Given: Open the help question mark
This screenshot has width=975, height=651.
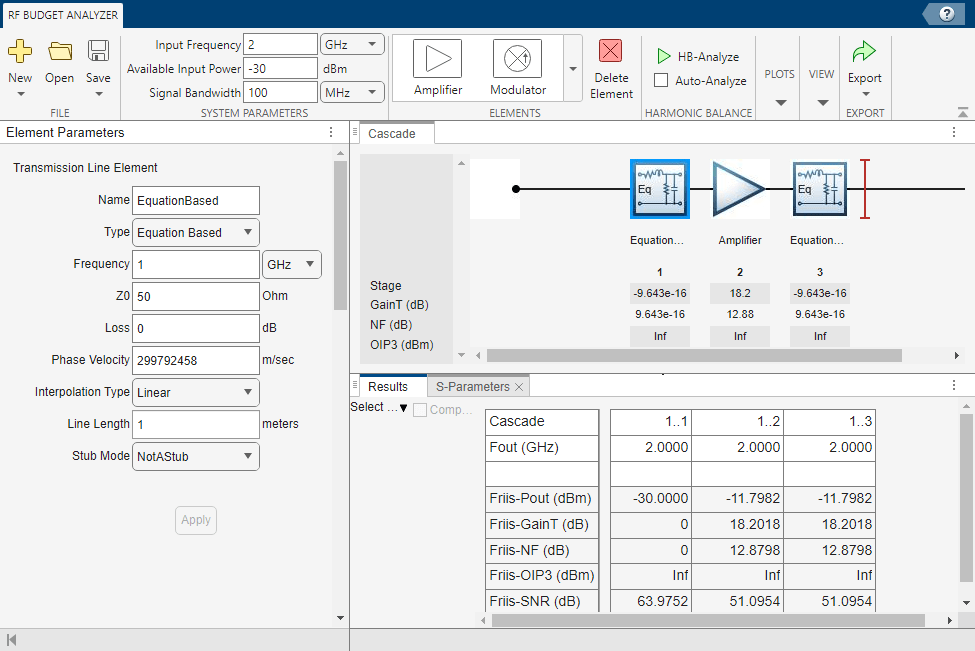Looking at the screenshot, I should 946,14.
